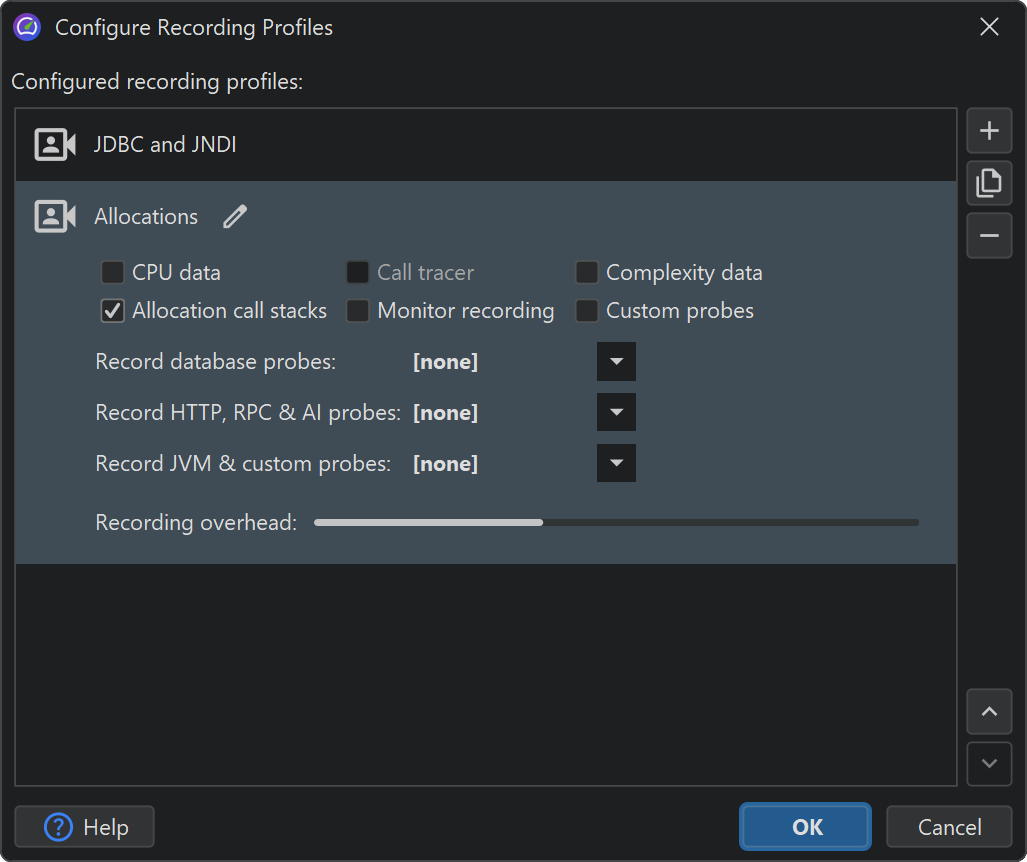Turn on Custom probes checkbox

tap(587, 311)
